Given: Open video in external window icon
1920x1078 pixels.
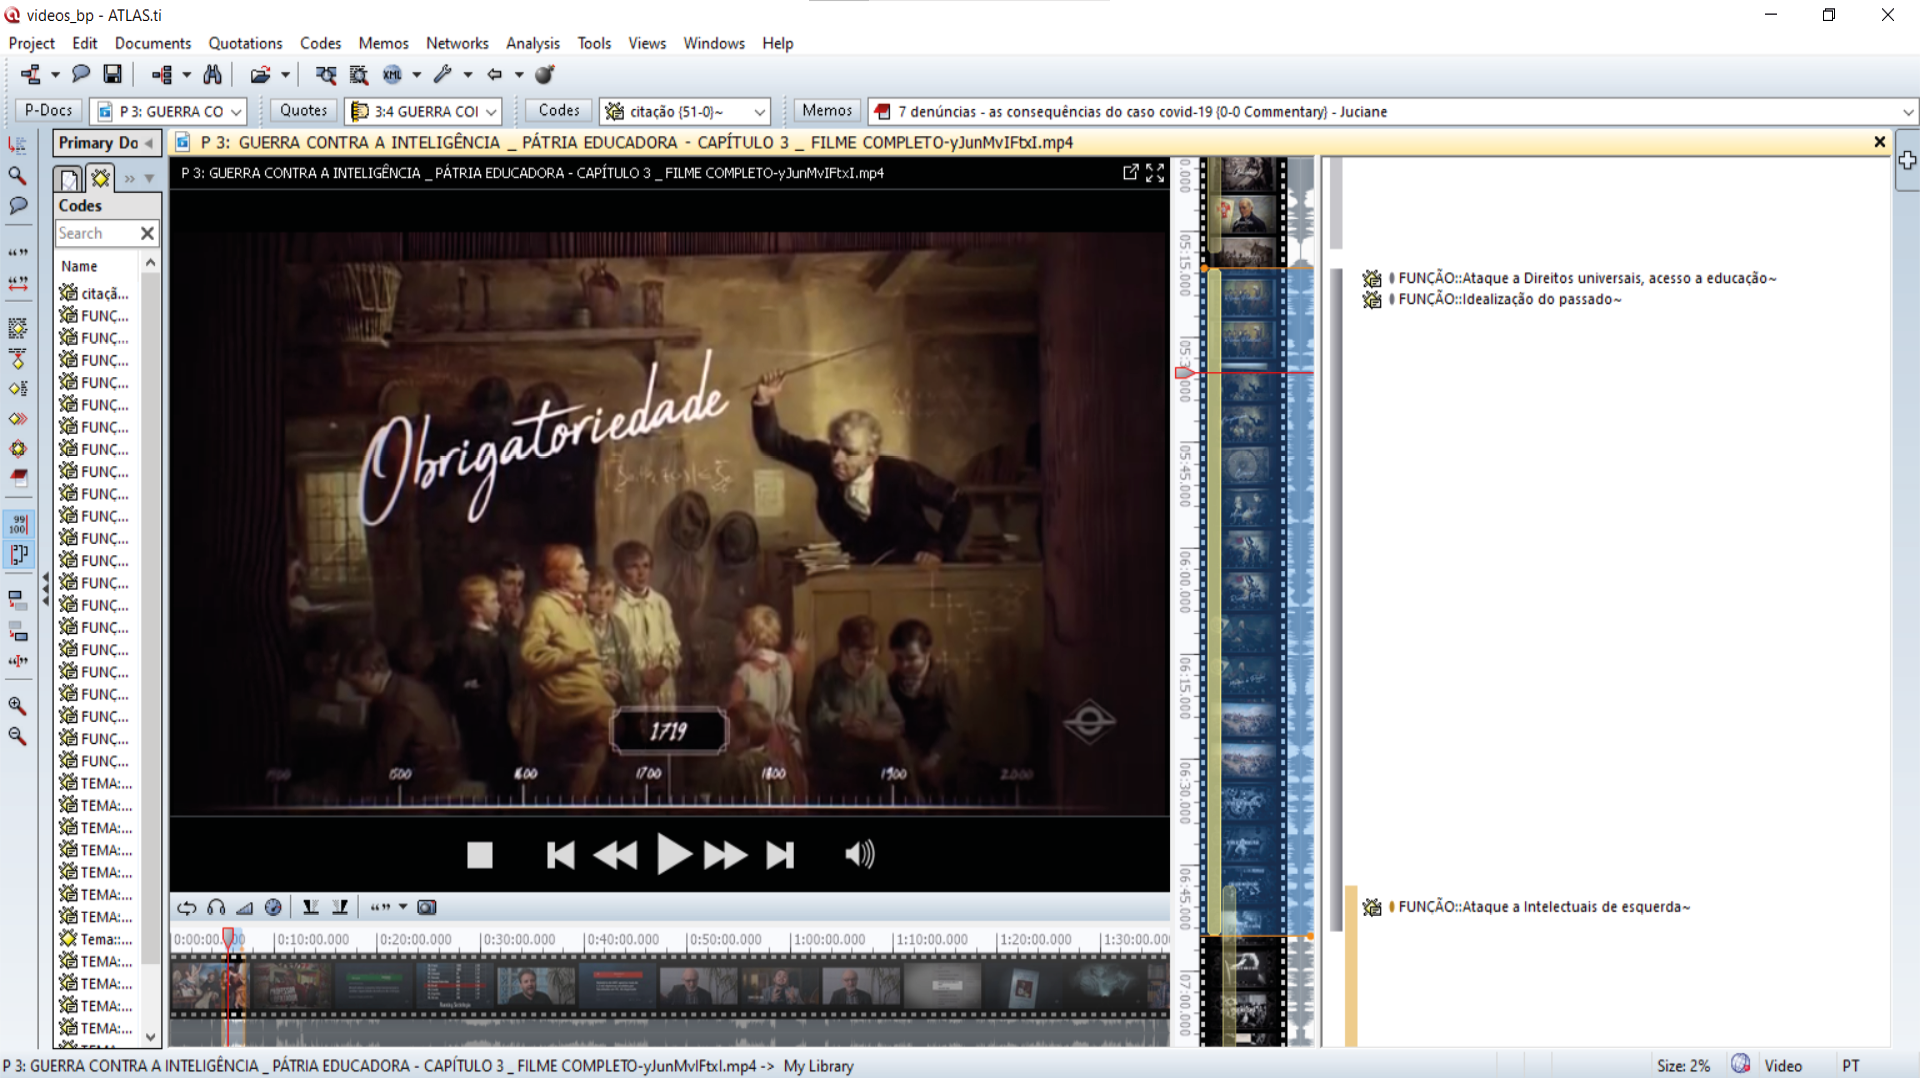Looking at the screenshot, I should [1130, 173].
